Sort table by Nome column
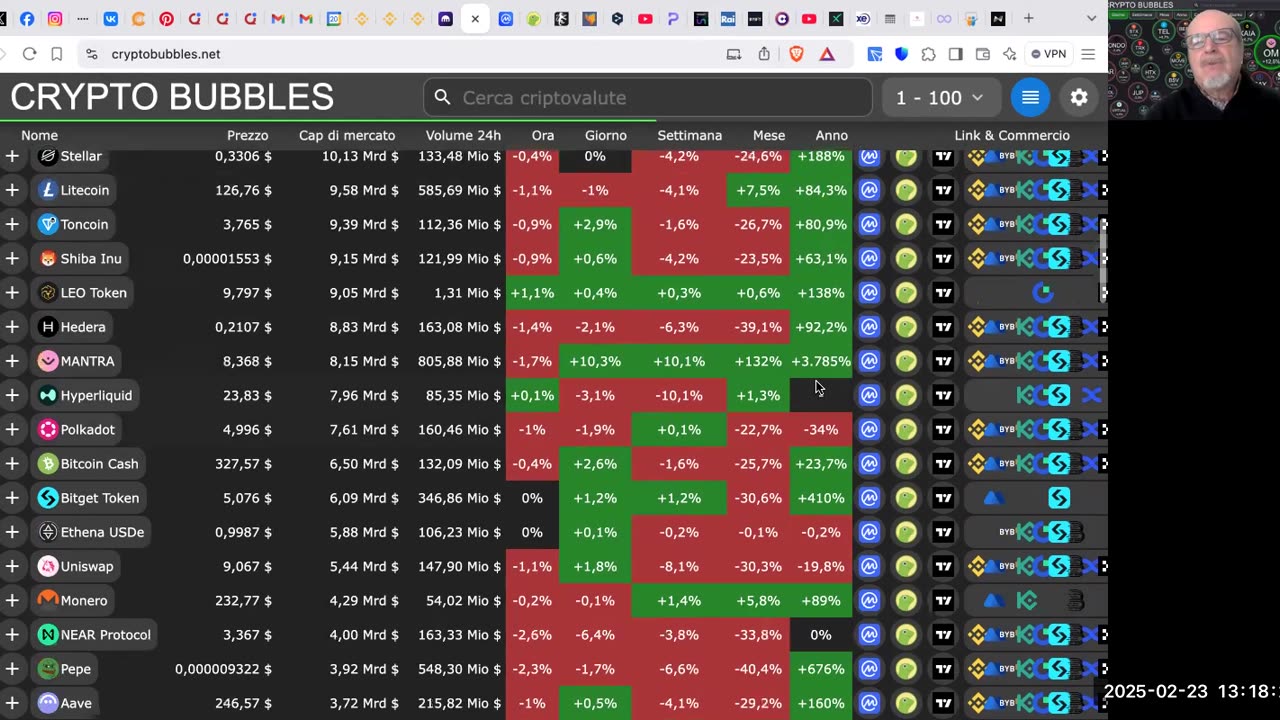The height and width of the screenshot is (720, 1280). click(40, 135)
